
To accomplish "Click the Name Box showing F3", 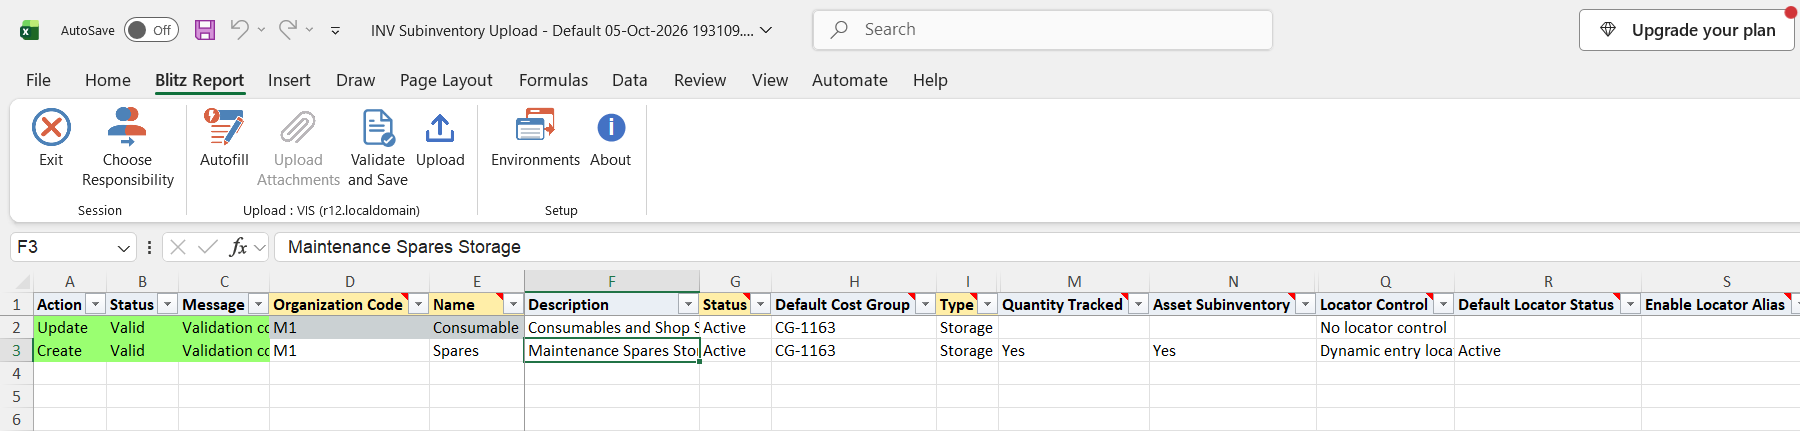I will [62, 247].
